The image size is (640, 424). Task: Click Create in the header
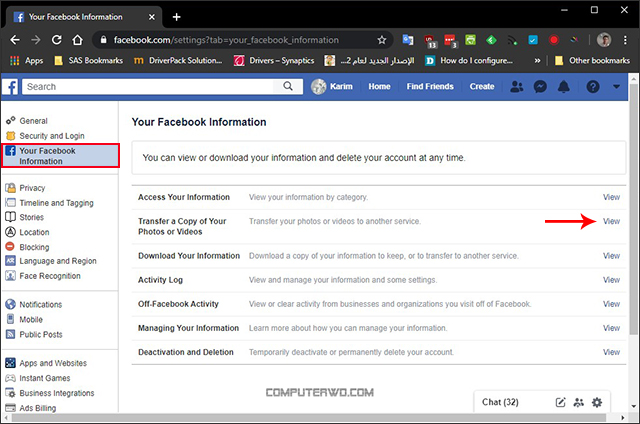[x=482, y=87]
